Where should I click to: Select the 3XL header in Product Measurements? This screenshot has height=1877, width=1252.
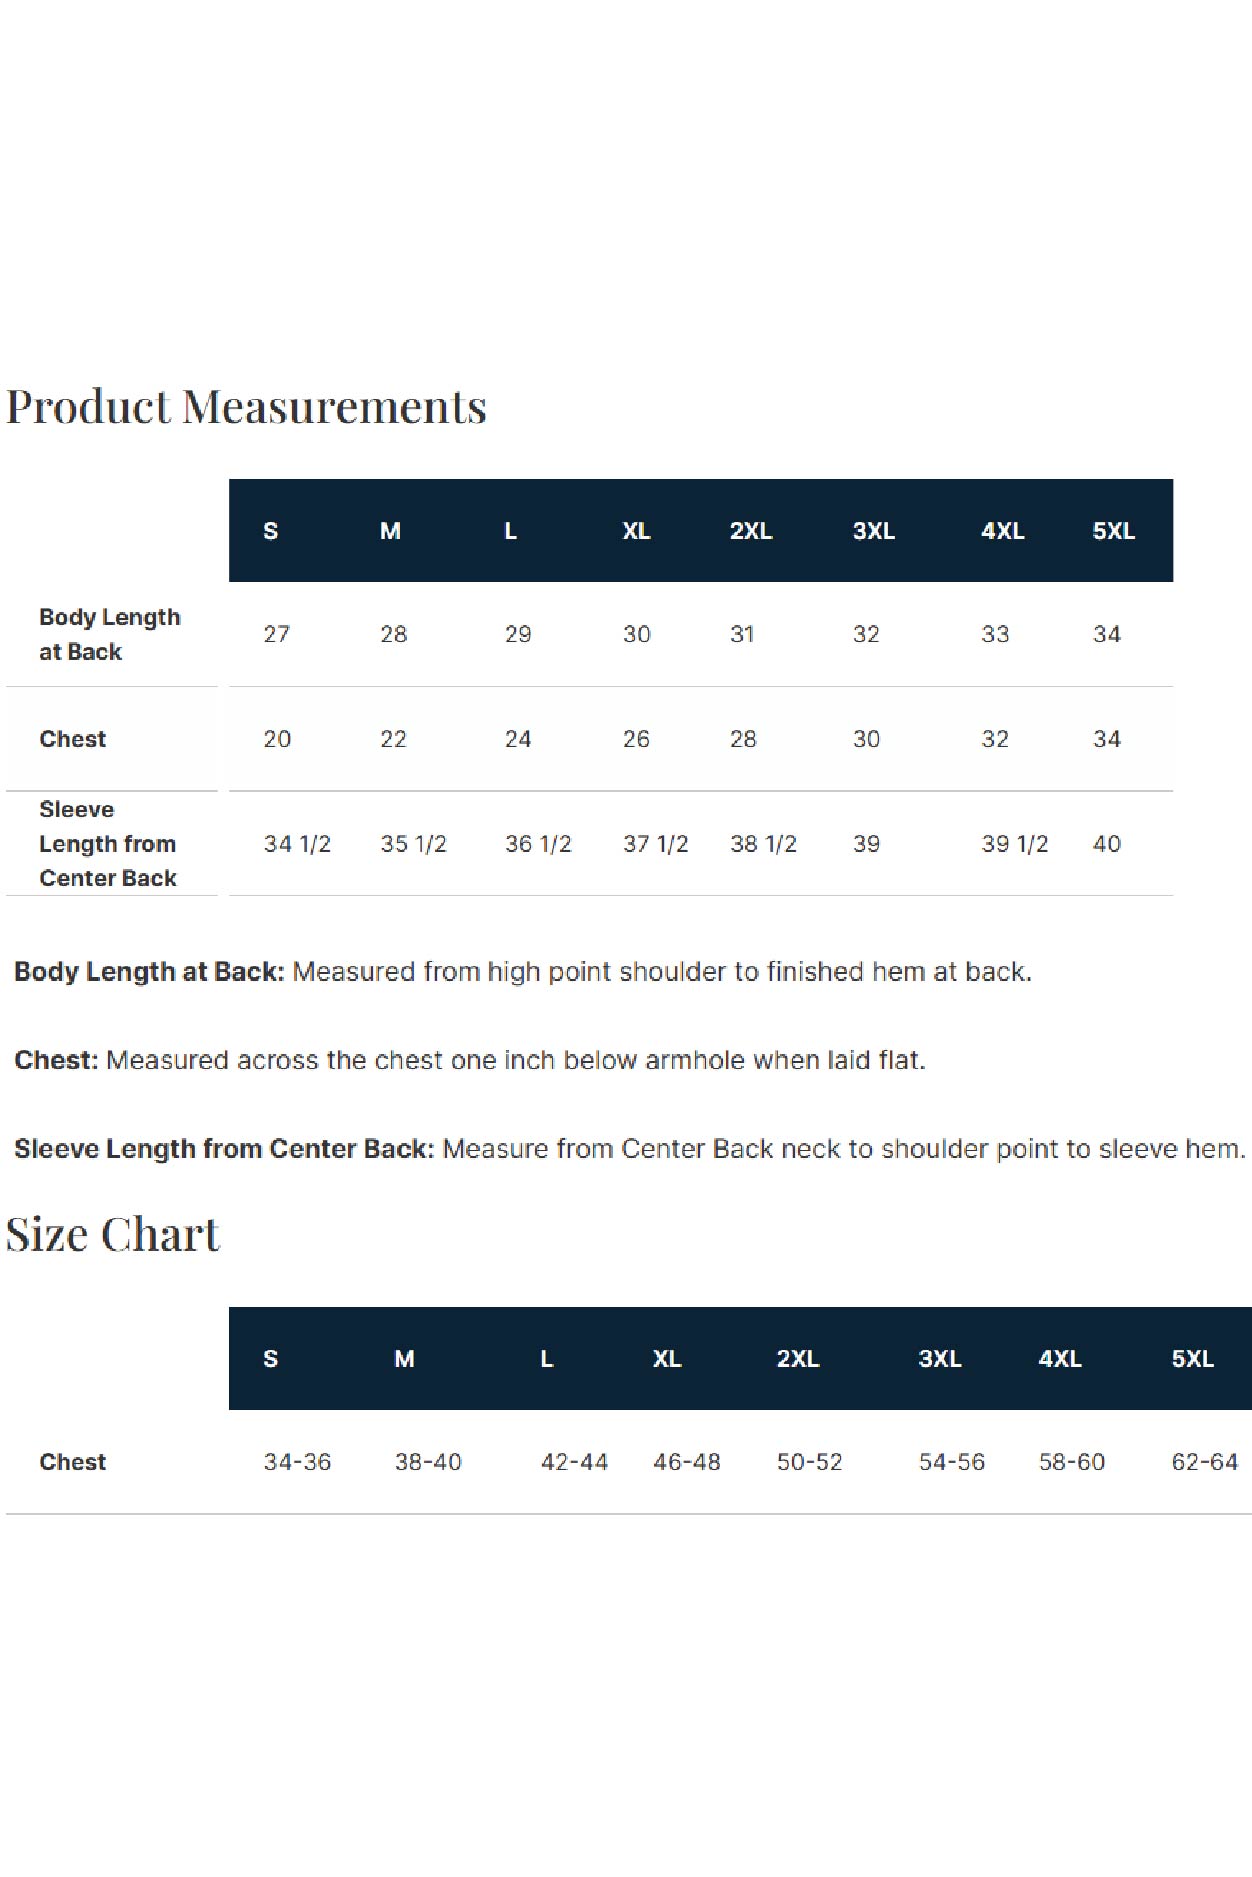pyautogui.click(x=874, y=531)
